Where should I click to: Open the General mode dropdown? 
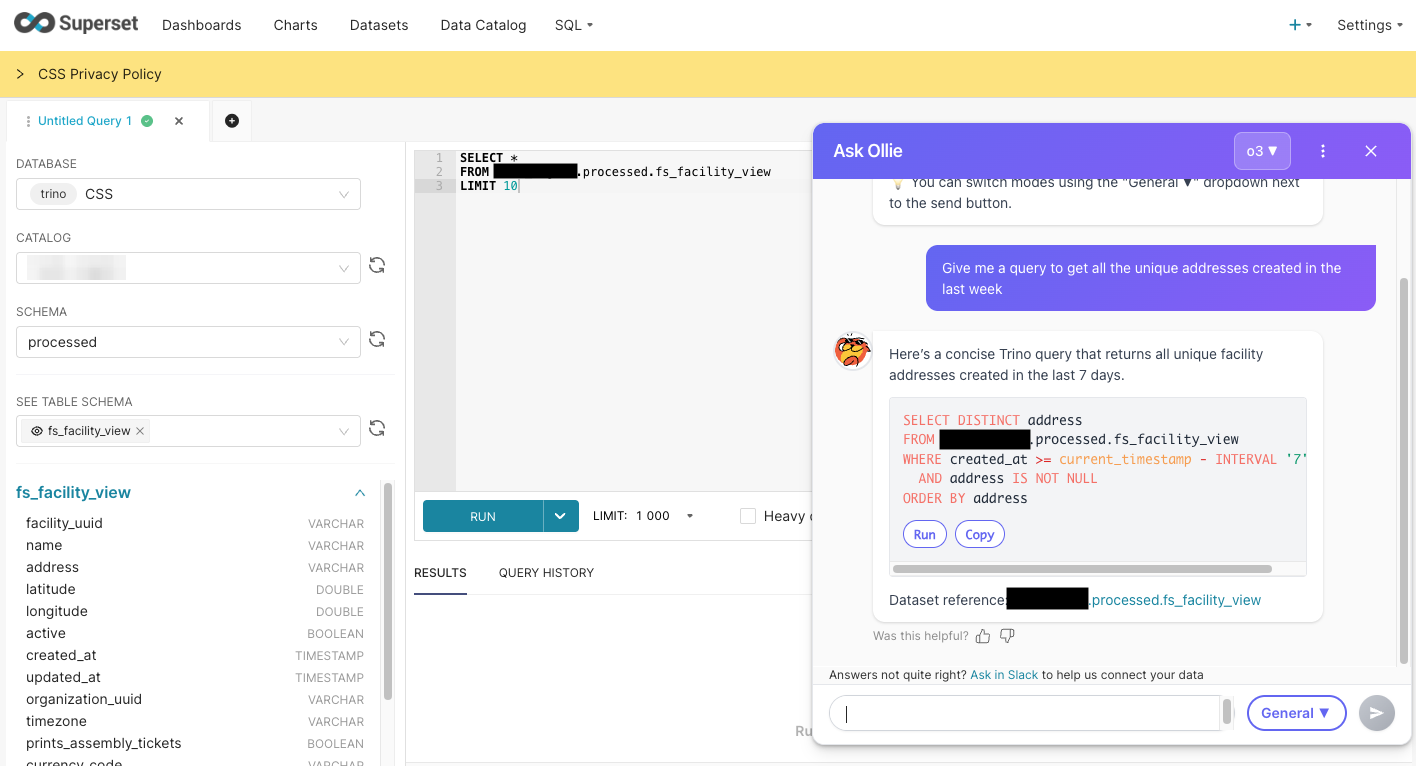1296,713
